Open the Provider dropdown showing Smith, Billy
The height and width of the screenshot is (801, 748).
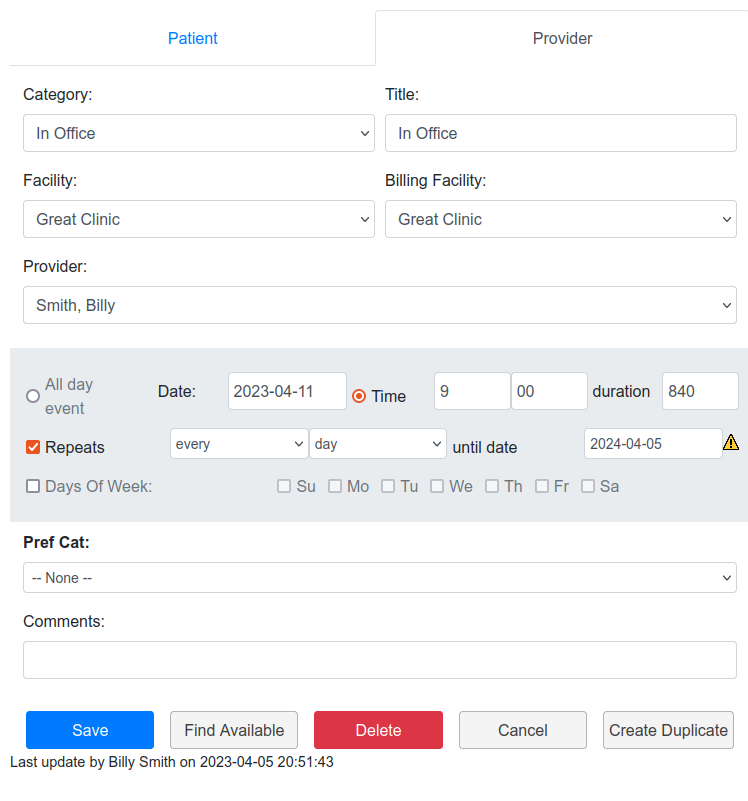[x=379, y=305]
